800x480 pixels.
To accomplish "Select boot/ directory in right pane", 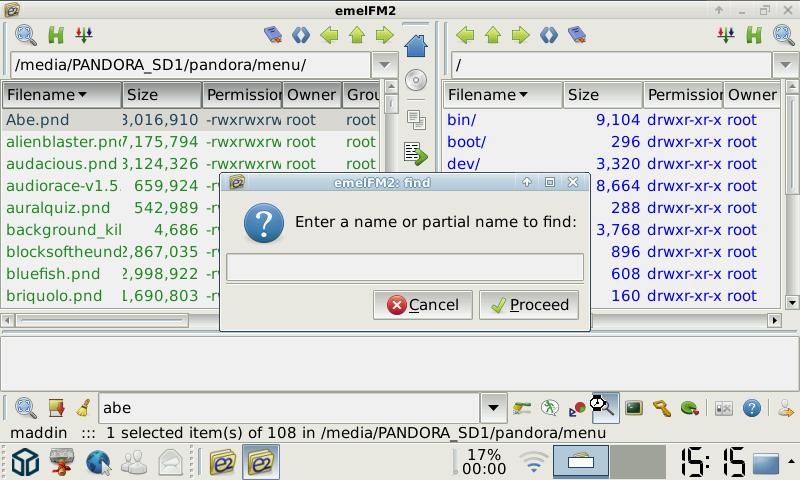I will pos(612,142).
